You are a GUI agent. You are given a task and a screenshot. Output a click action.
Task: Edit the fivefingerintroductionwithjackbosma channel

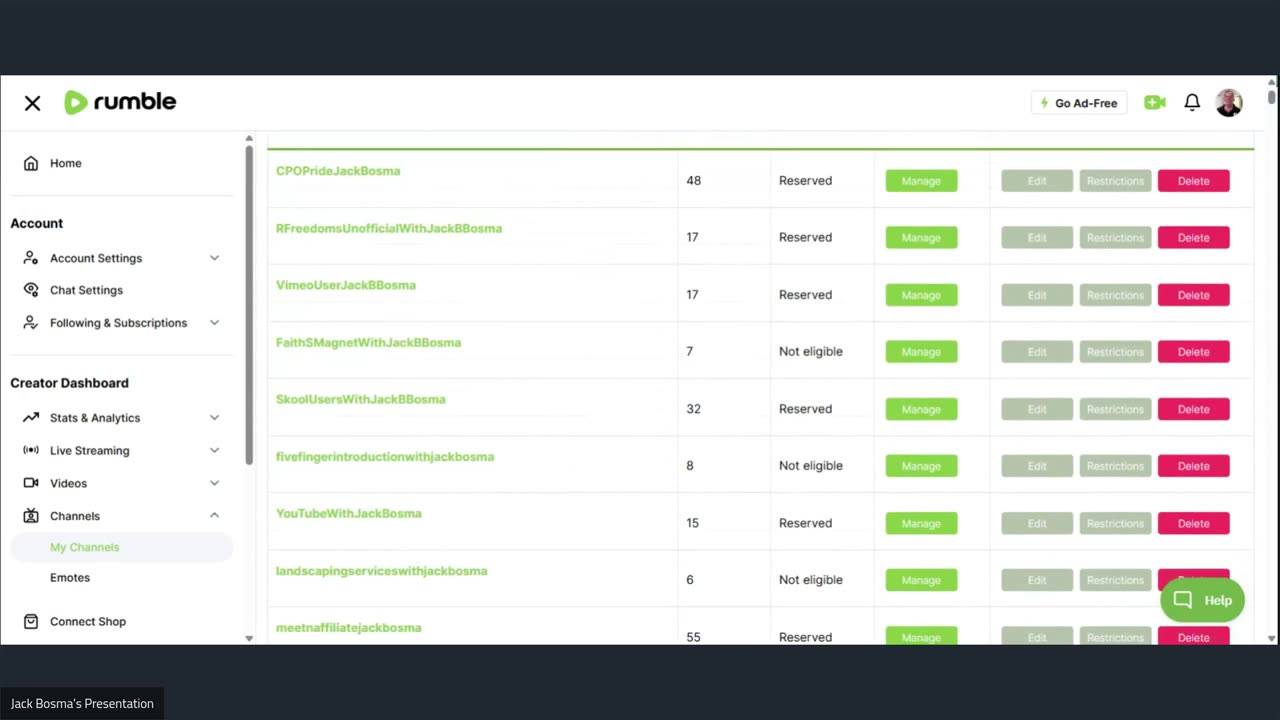[1037, 466]
